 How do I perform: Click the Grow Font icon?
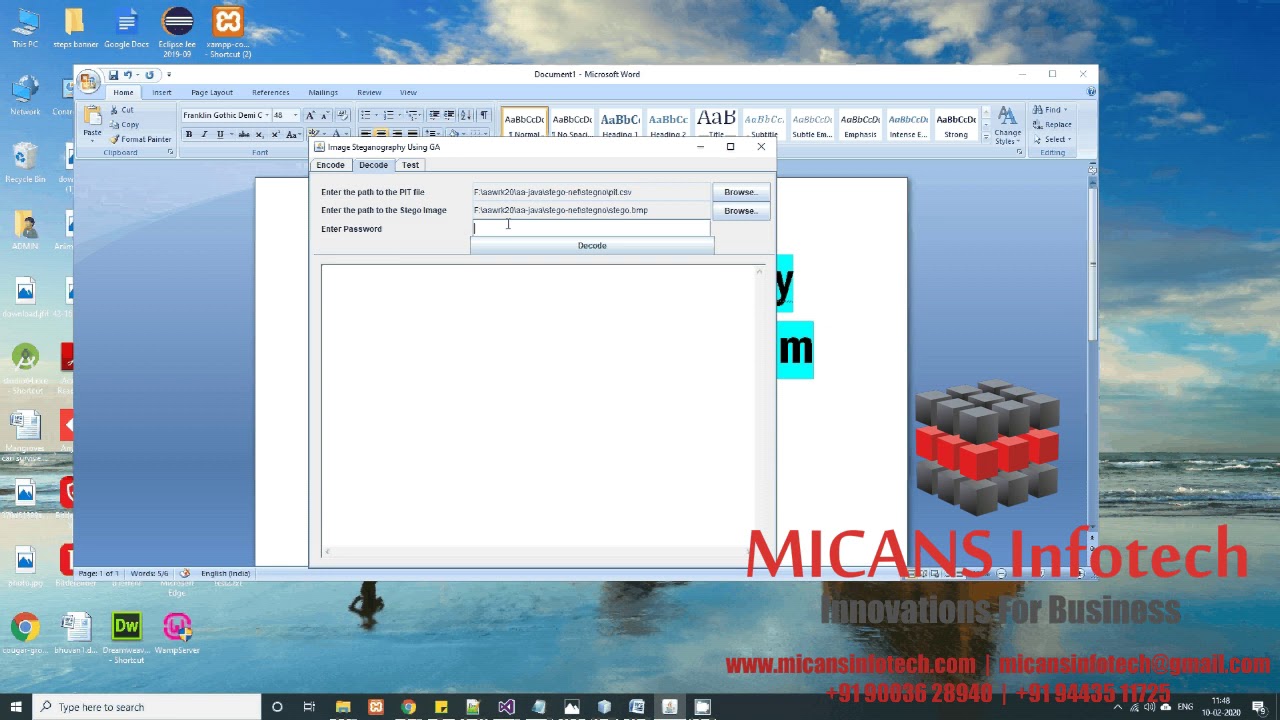point(311,115)
